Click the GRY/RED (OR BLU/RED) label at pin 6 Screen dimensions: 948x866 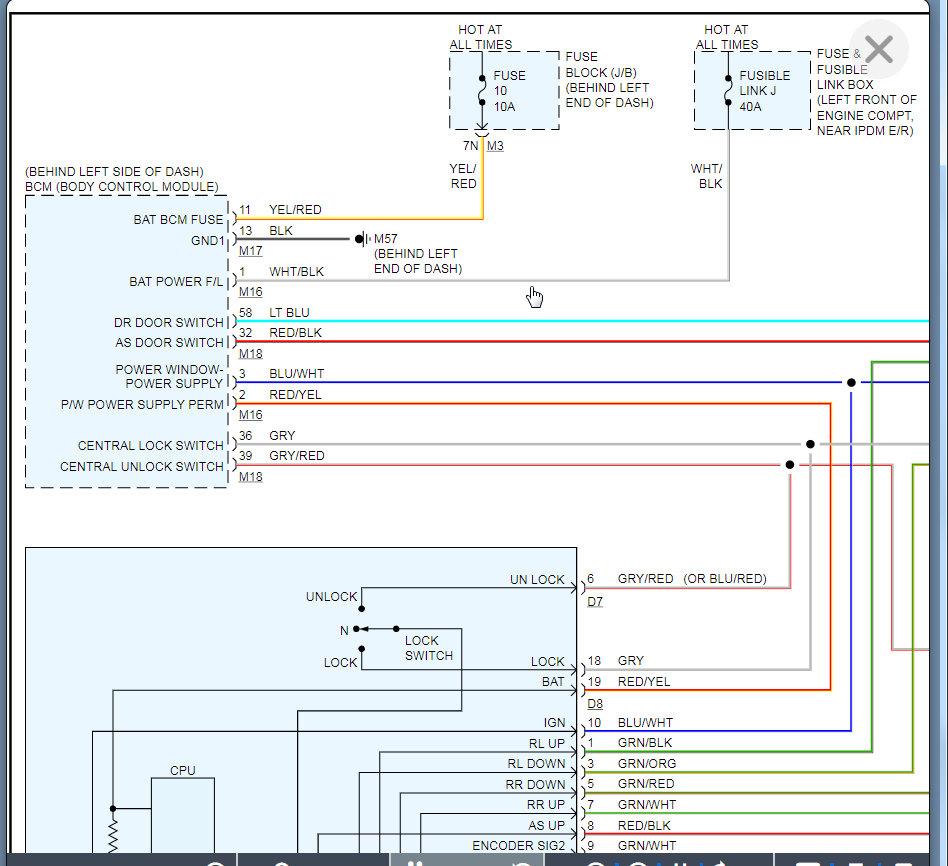tap(692, 579)
